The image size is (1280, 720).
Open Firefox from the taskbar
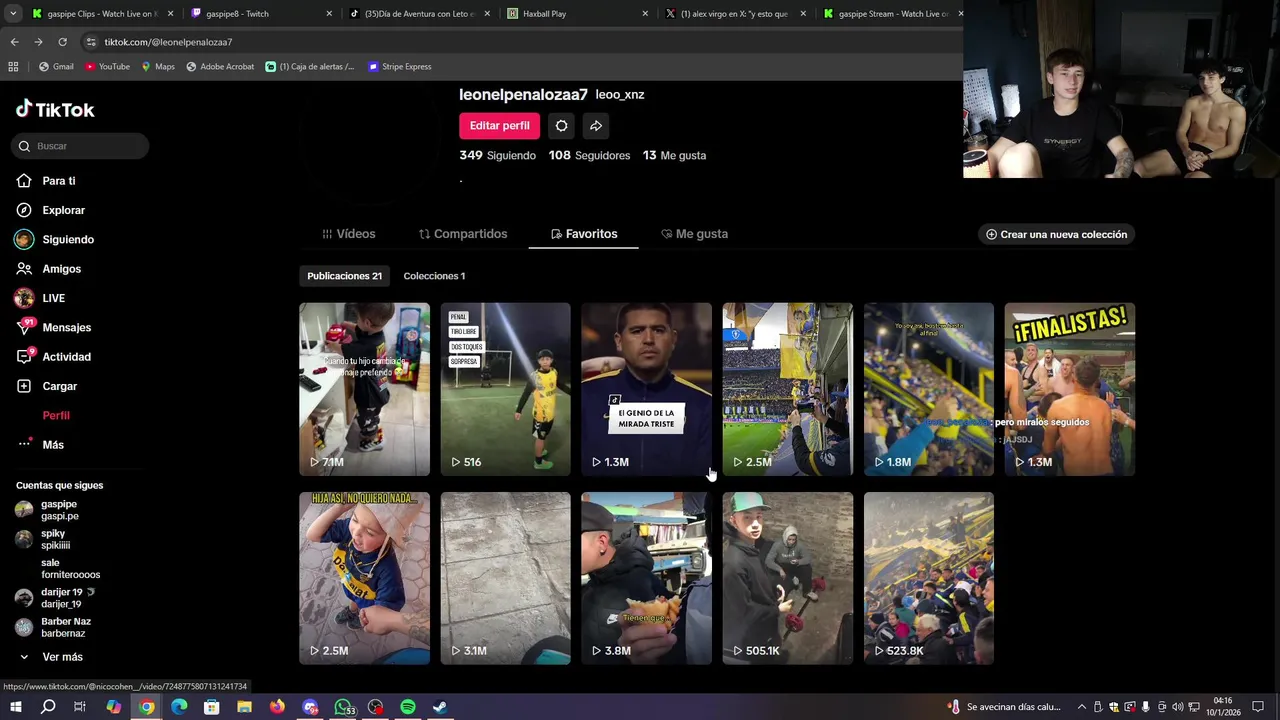[277, 707]
